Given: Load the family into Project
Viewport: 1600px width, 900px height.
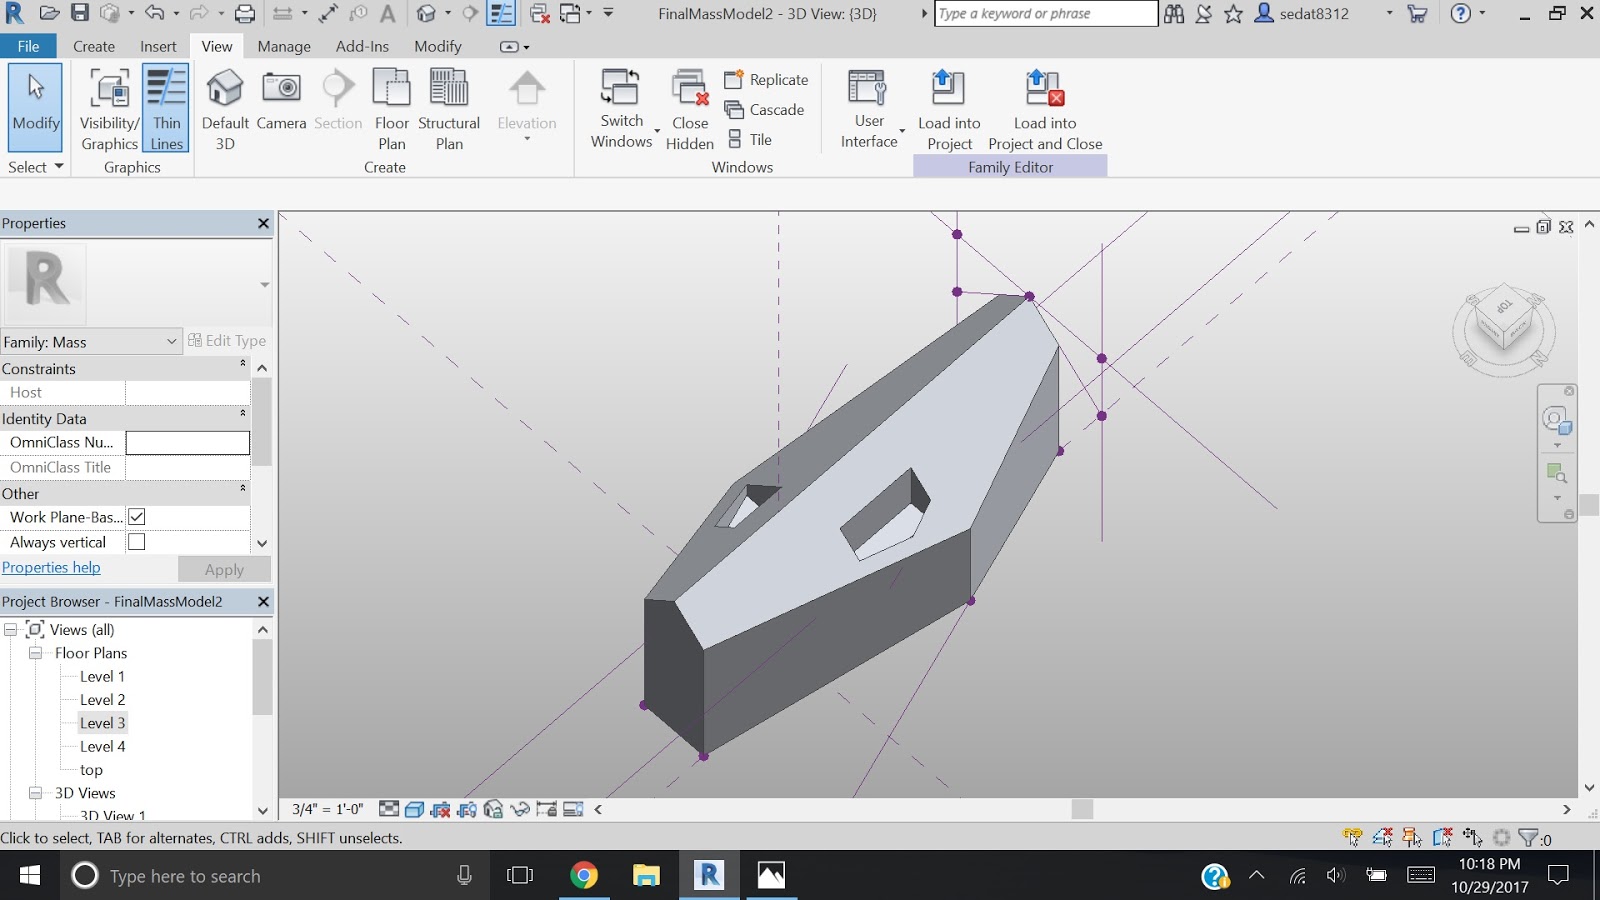Looking at the screenshot, I should (949, 107).
